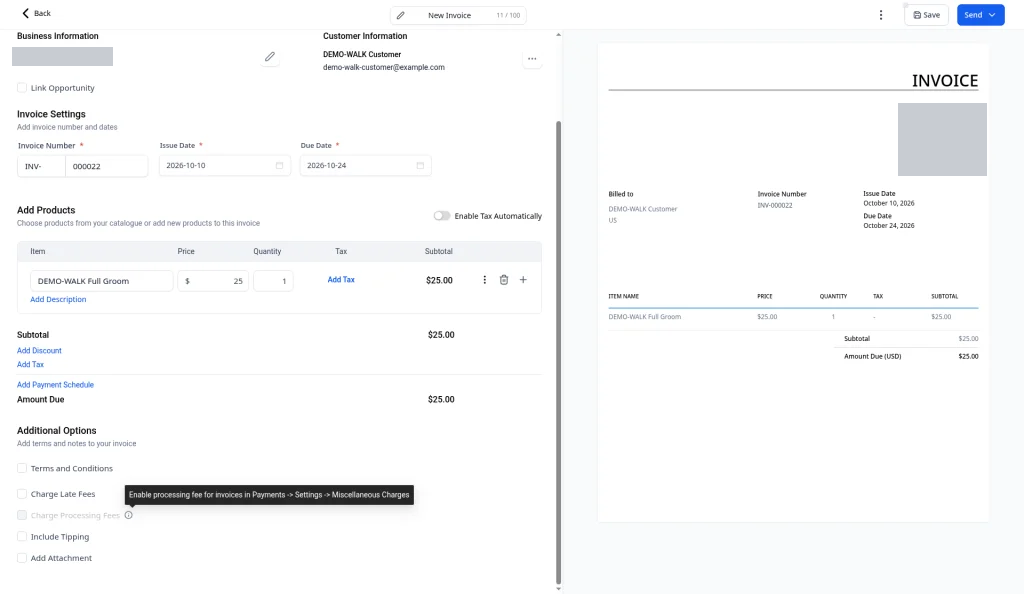Expand the Send button dropdown arrow

pos(993,15)
